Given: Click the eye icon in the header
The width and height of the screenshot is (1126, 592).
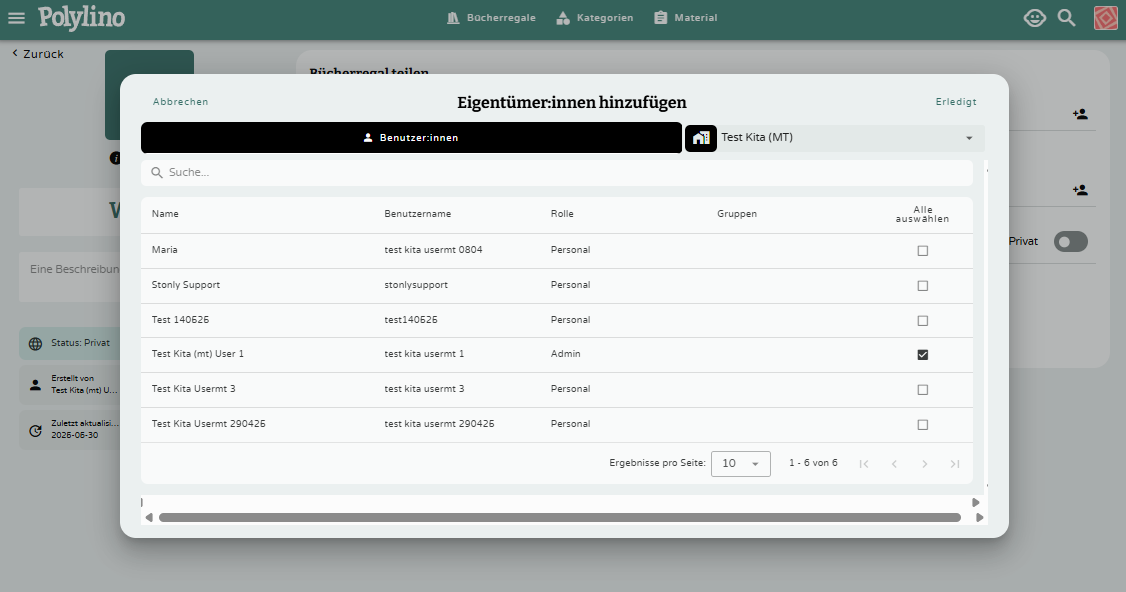Looking at the screenshot, I should point(1034,18).
